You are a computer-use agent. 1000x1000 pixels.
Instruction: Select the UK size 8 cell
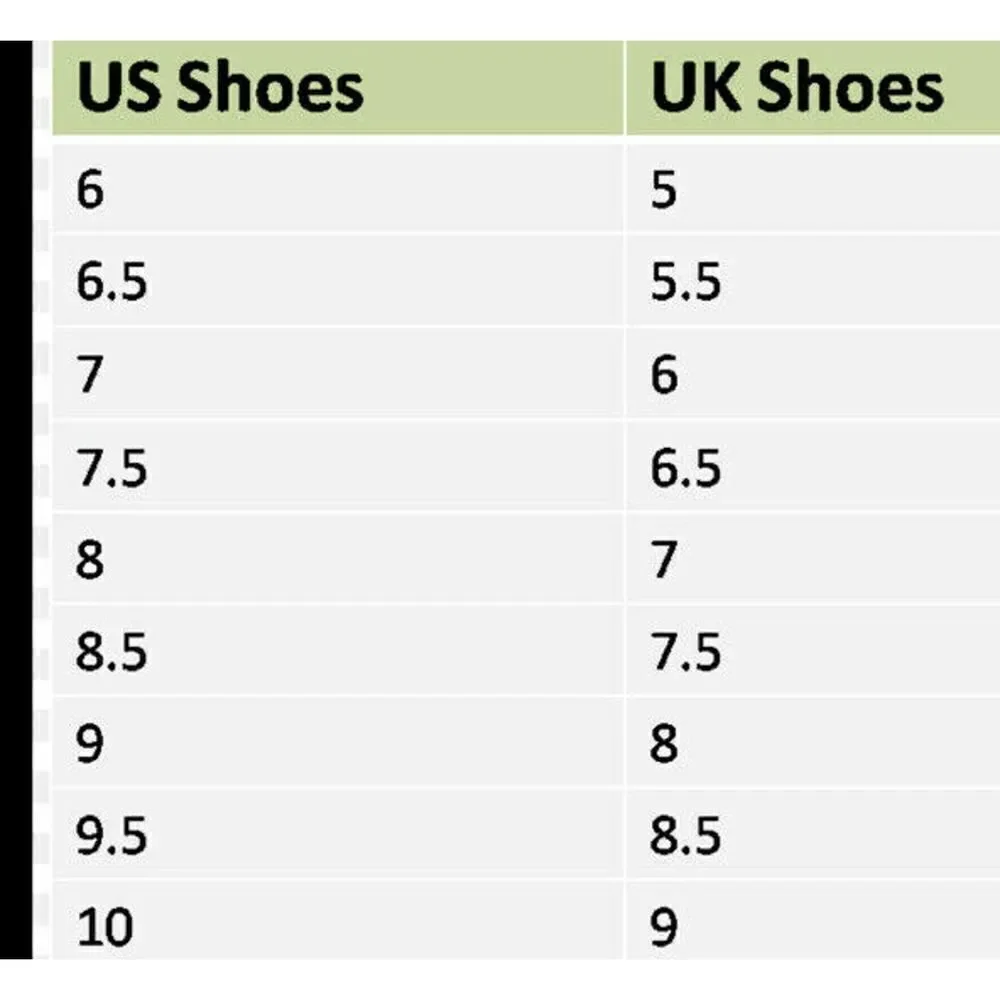813,743
